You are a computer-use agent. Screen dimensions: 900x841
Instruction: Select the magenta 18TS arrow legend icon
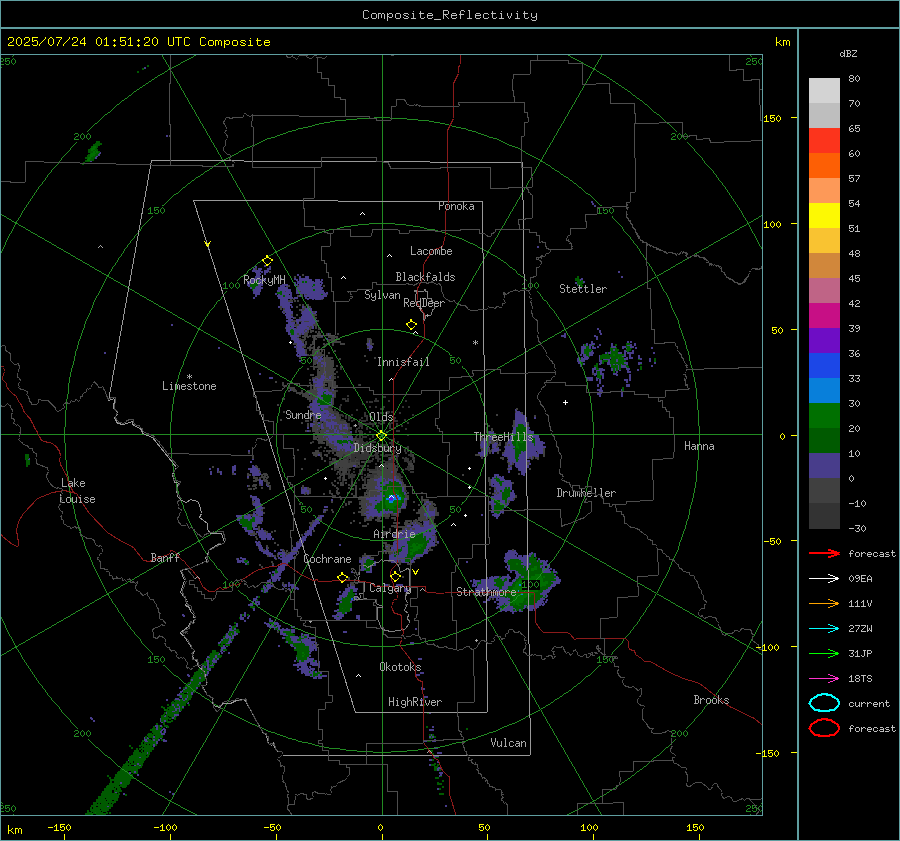(824, 679)
